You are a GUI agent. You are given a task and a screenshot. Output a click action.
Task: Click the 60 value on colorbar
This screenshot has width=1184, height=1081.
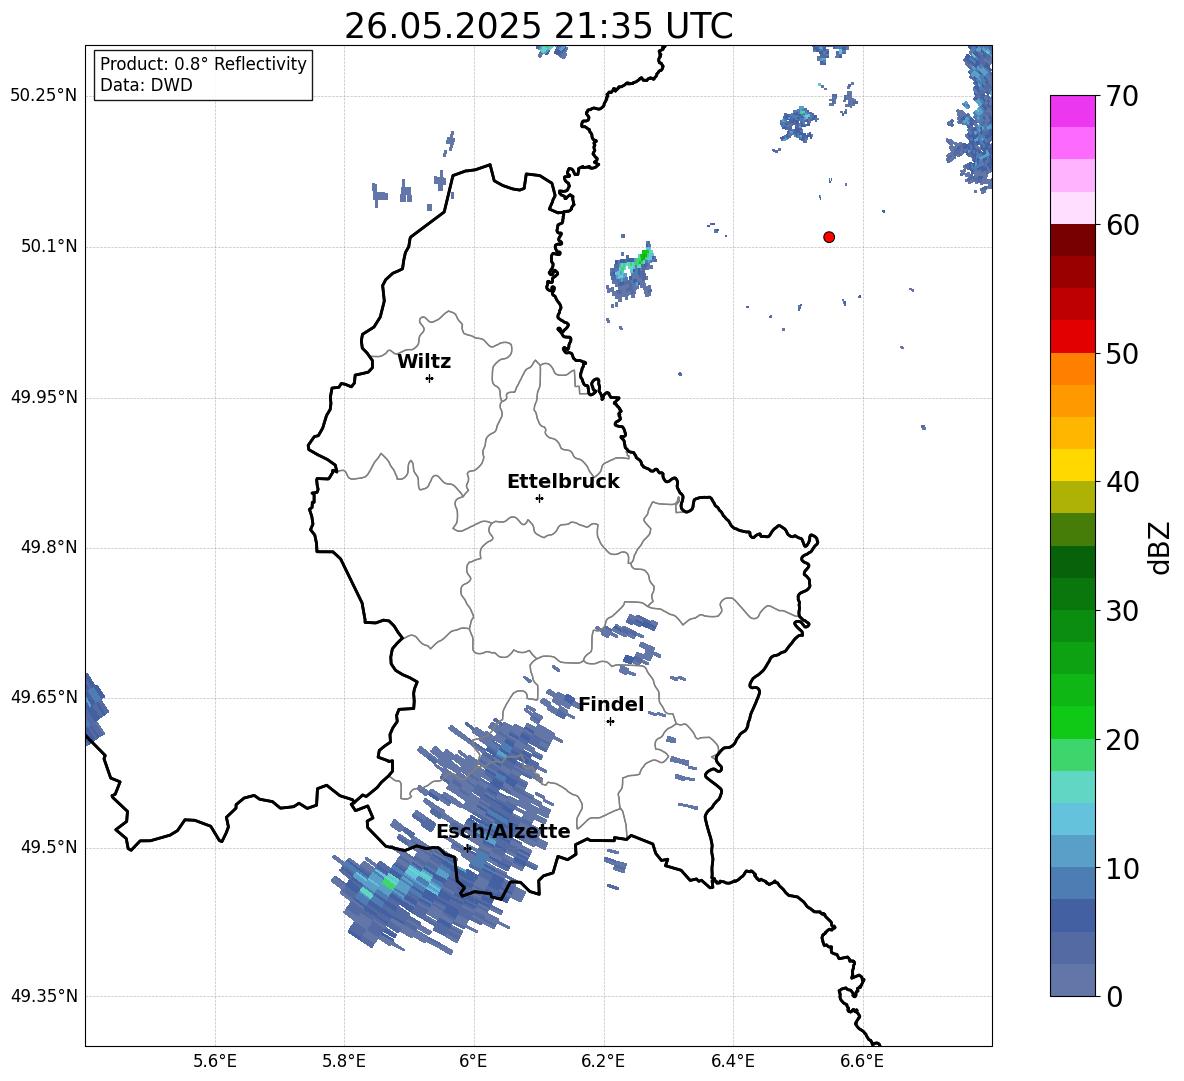(1122, 225)
